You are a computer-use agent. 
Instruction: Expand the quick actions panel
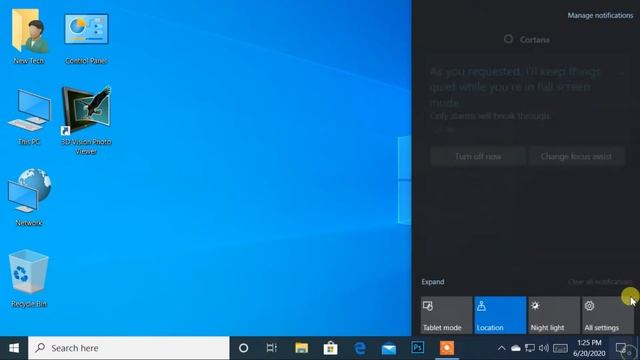[433, 282]
